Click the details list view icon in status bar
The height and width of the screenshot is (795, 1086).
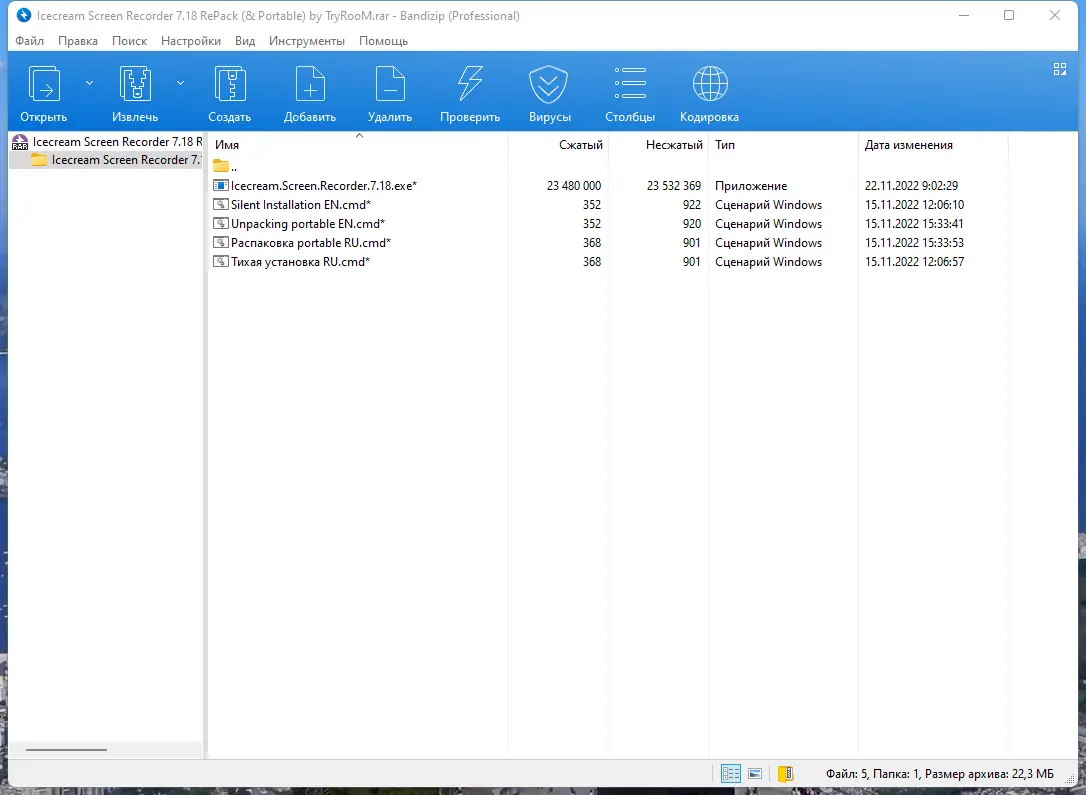pyautogui.click(x=731, y=774)
